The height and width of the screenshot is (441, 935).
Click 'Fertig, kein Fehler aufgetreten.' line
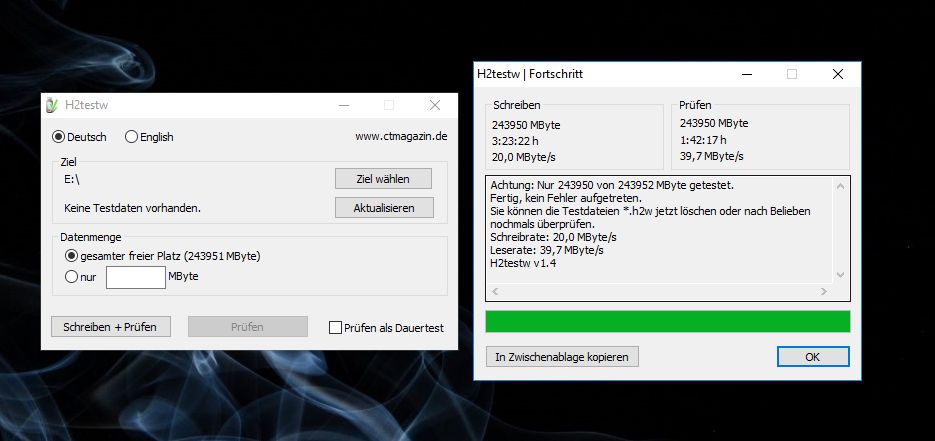pos(564,198)
